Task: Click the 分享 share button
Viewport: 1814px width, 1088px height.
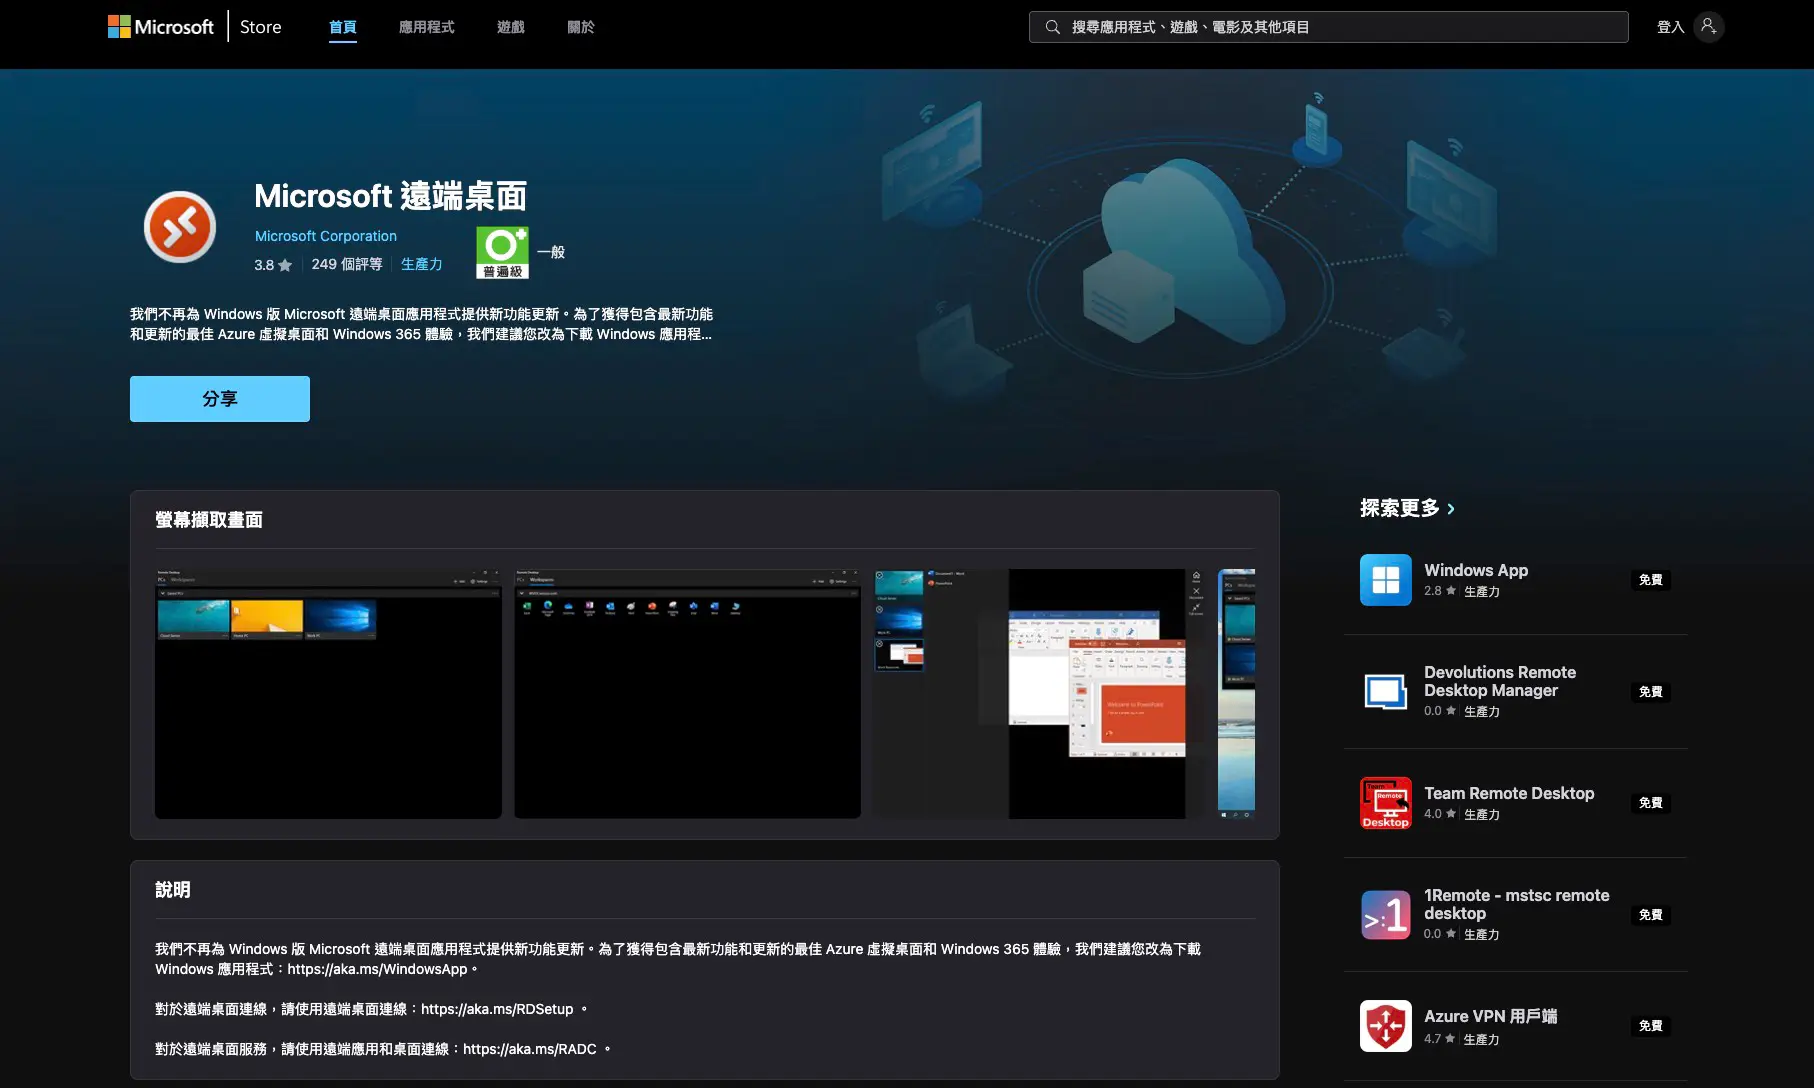Action: click(x=220, y=399)
